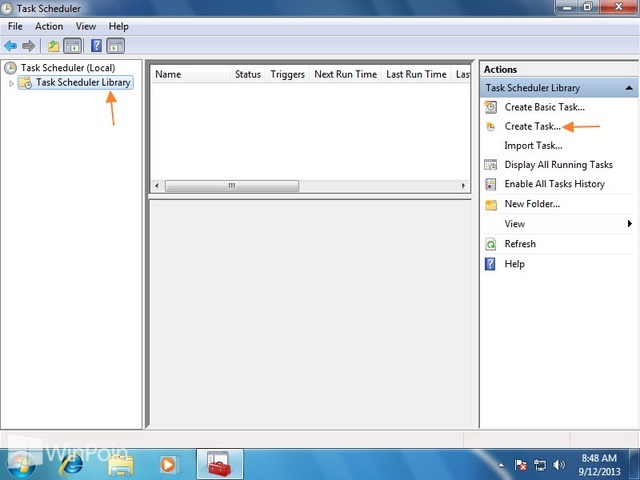Viewport: 640px width, 480px height.
Task: Click the forward arrow in the toolbar
Action: tap(28, 46)
